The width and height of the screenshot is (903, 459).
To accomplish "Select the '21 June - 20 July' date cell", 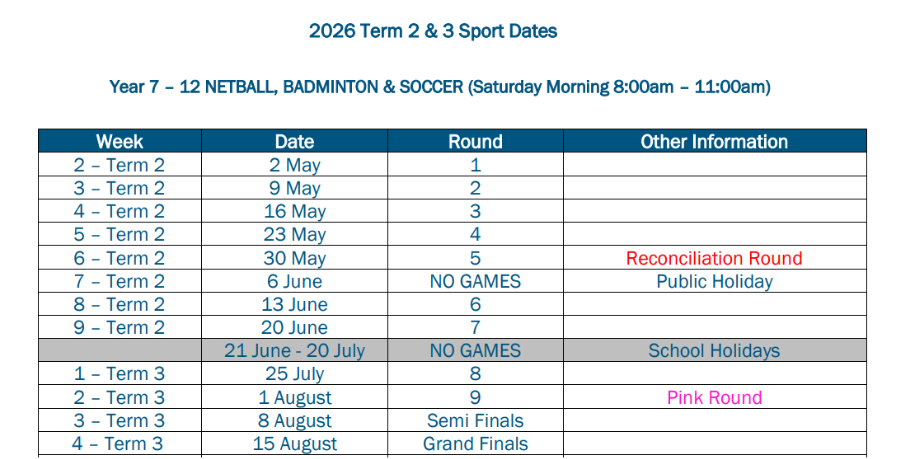I will [294, 350].
